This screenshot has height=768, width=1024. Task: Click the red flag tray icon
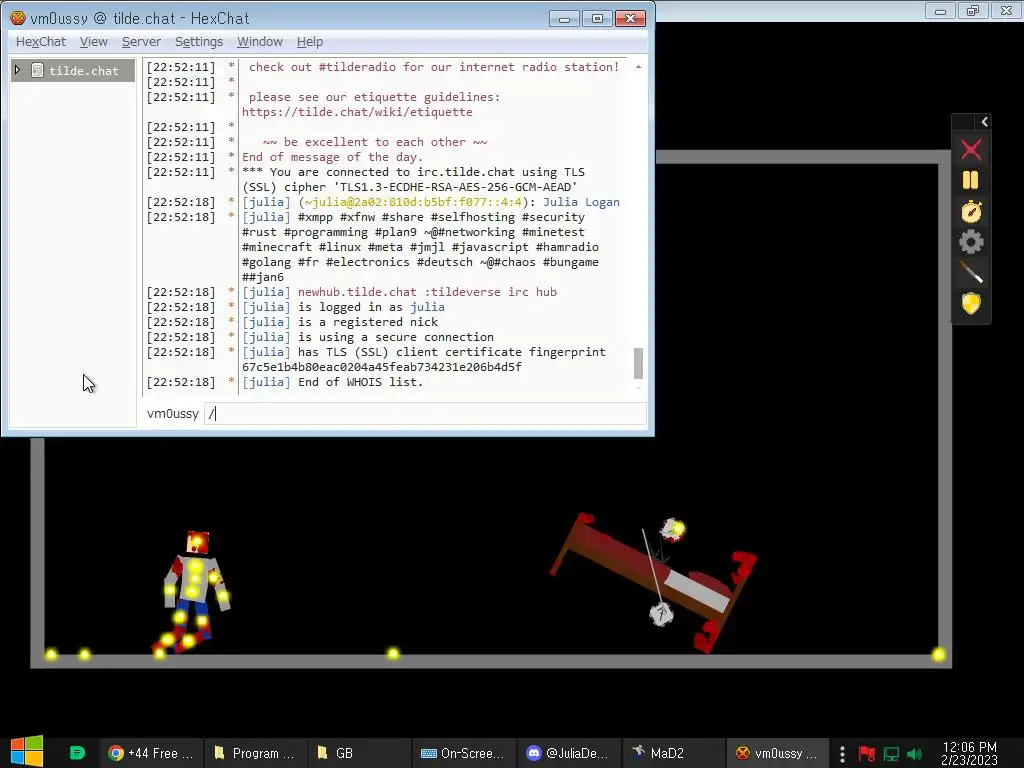coord(867,754)
